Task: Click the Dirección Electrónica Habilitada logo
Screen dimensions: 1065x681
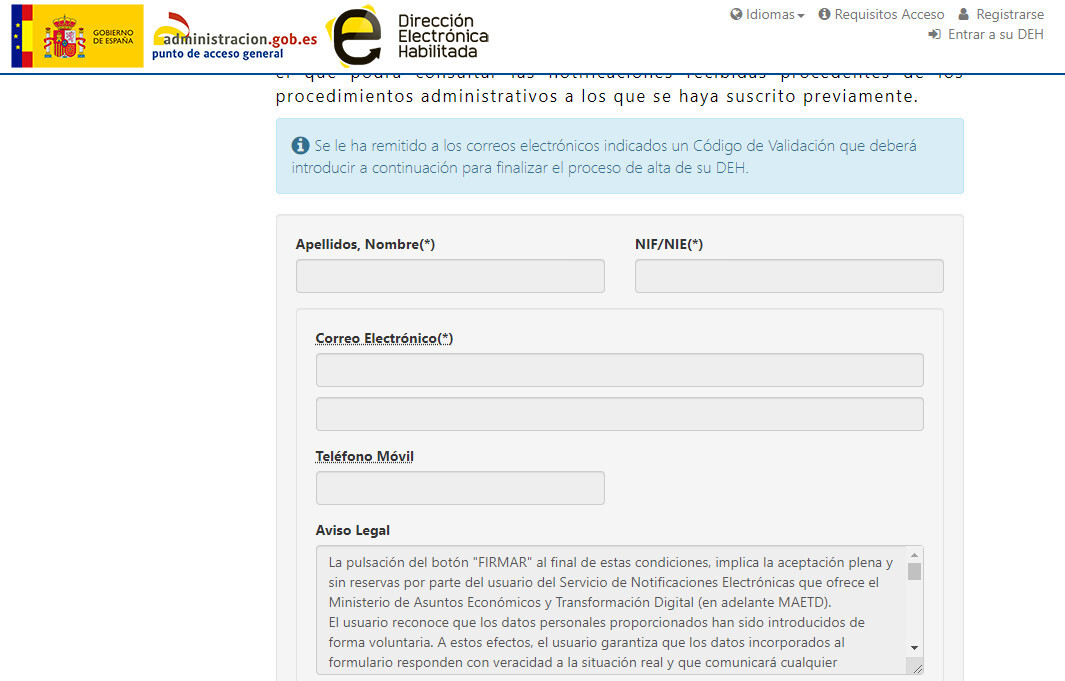Action: (410, 36)
